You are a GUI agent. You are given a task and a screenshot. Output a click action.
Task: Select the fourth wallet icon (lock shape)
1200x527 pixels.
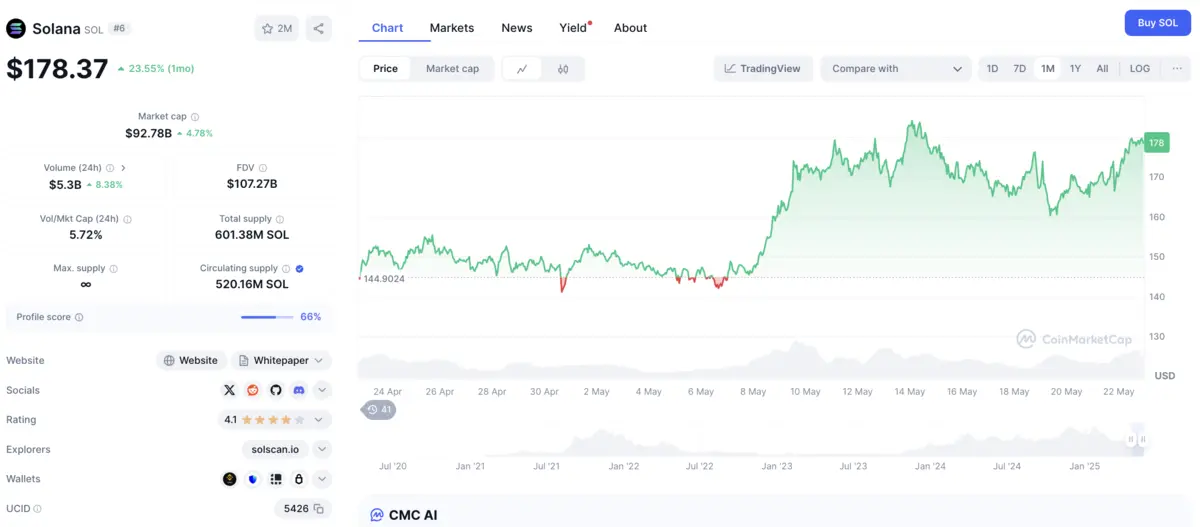coord(298,479)
